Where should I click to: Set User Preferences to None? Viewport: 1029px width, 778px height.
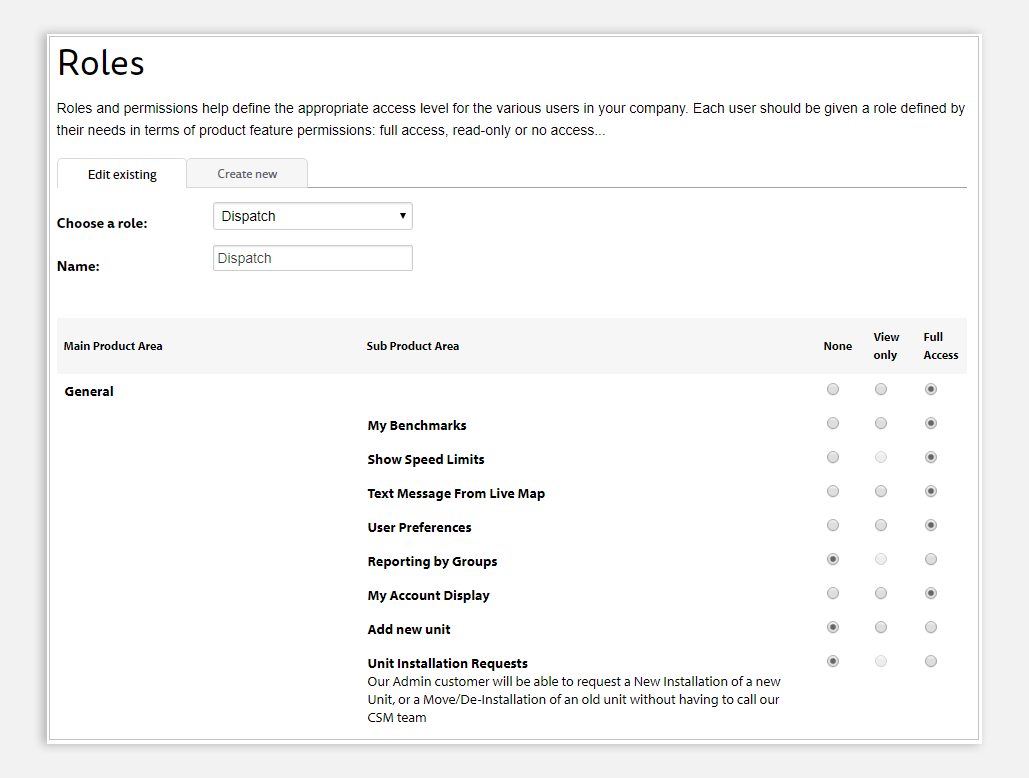tap(833, 525)
